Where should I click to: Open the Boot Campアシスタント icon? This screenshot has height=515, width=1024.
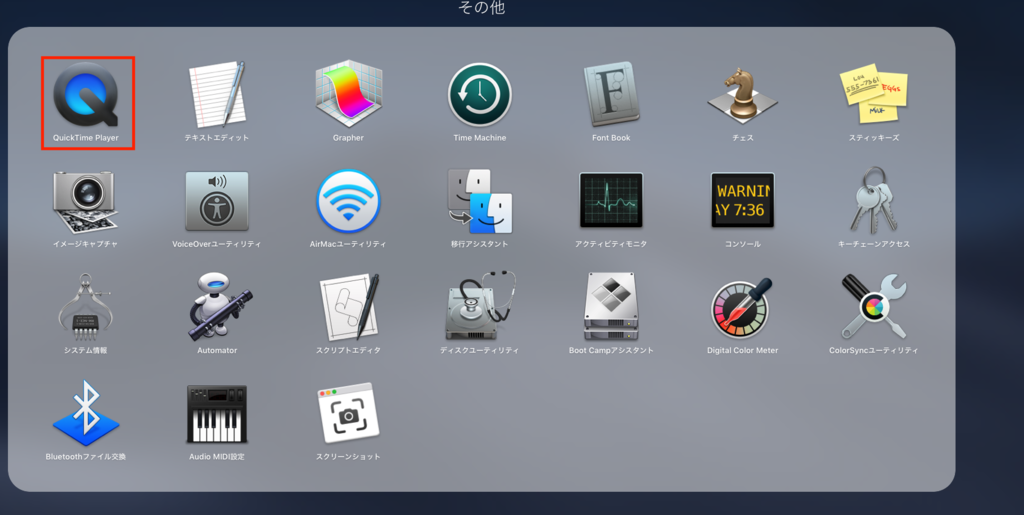click(611, 307)
